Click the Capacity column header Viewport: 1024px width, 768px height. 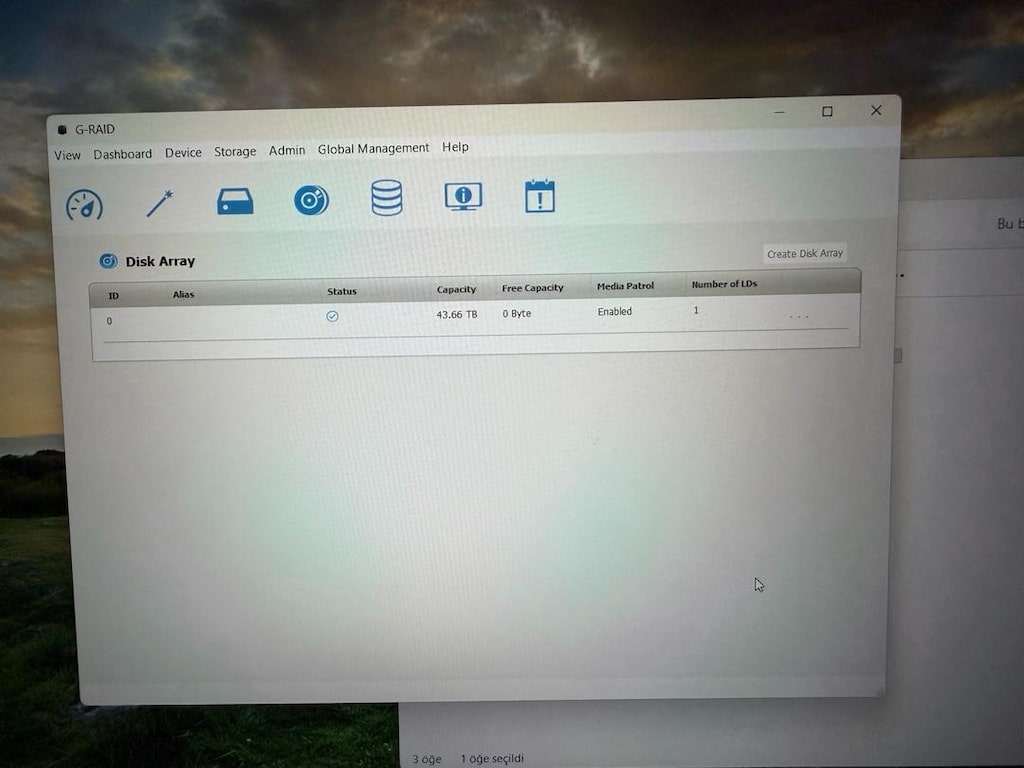point(456,289)
